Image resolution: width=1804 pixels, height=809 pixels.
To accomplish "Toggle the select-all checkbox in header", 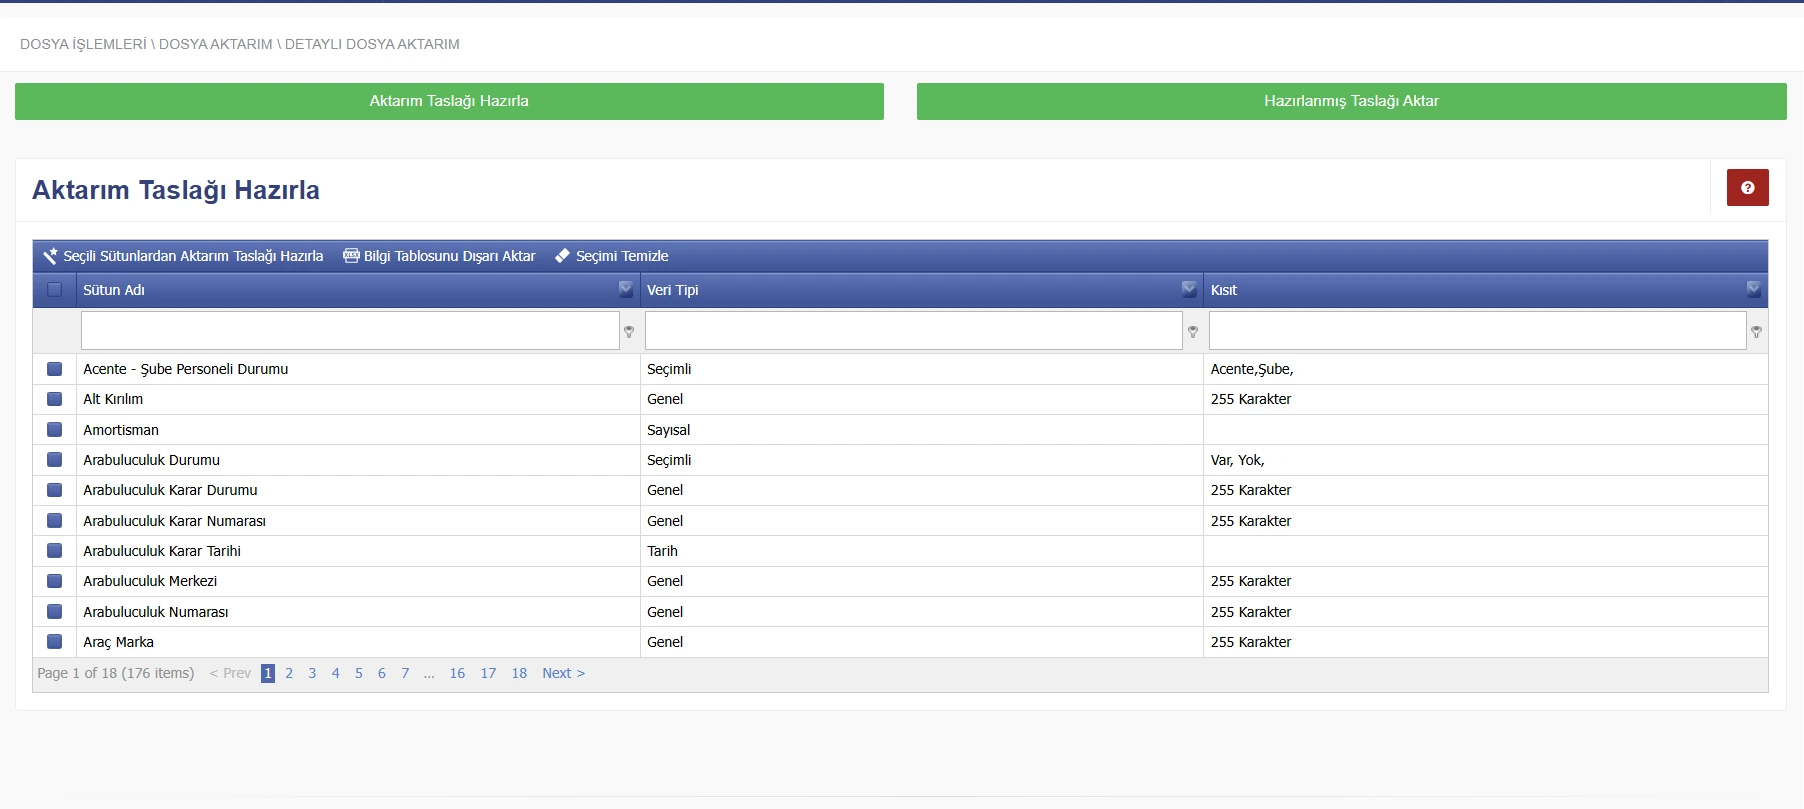I will (55, 290).
